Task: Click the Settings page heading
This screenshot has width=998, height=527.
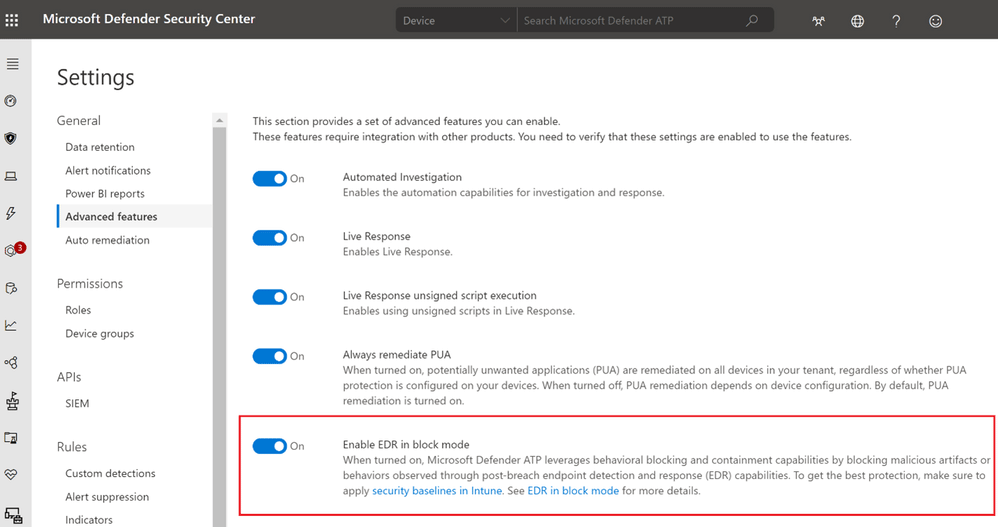Action: coord(95,78)
